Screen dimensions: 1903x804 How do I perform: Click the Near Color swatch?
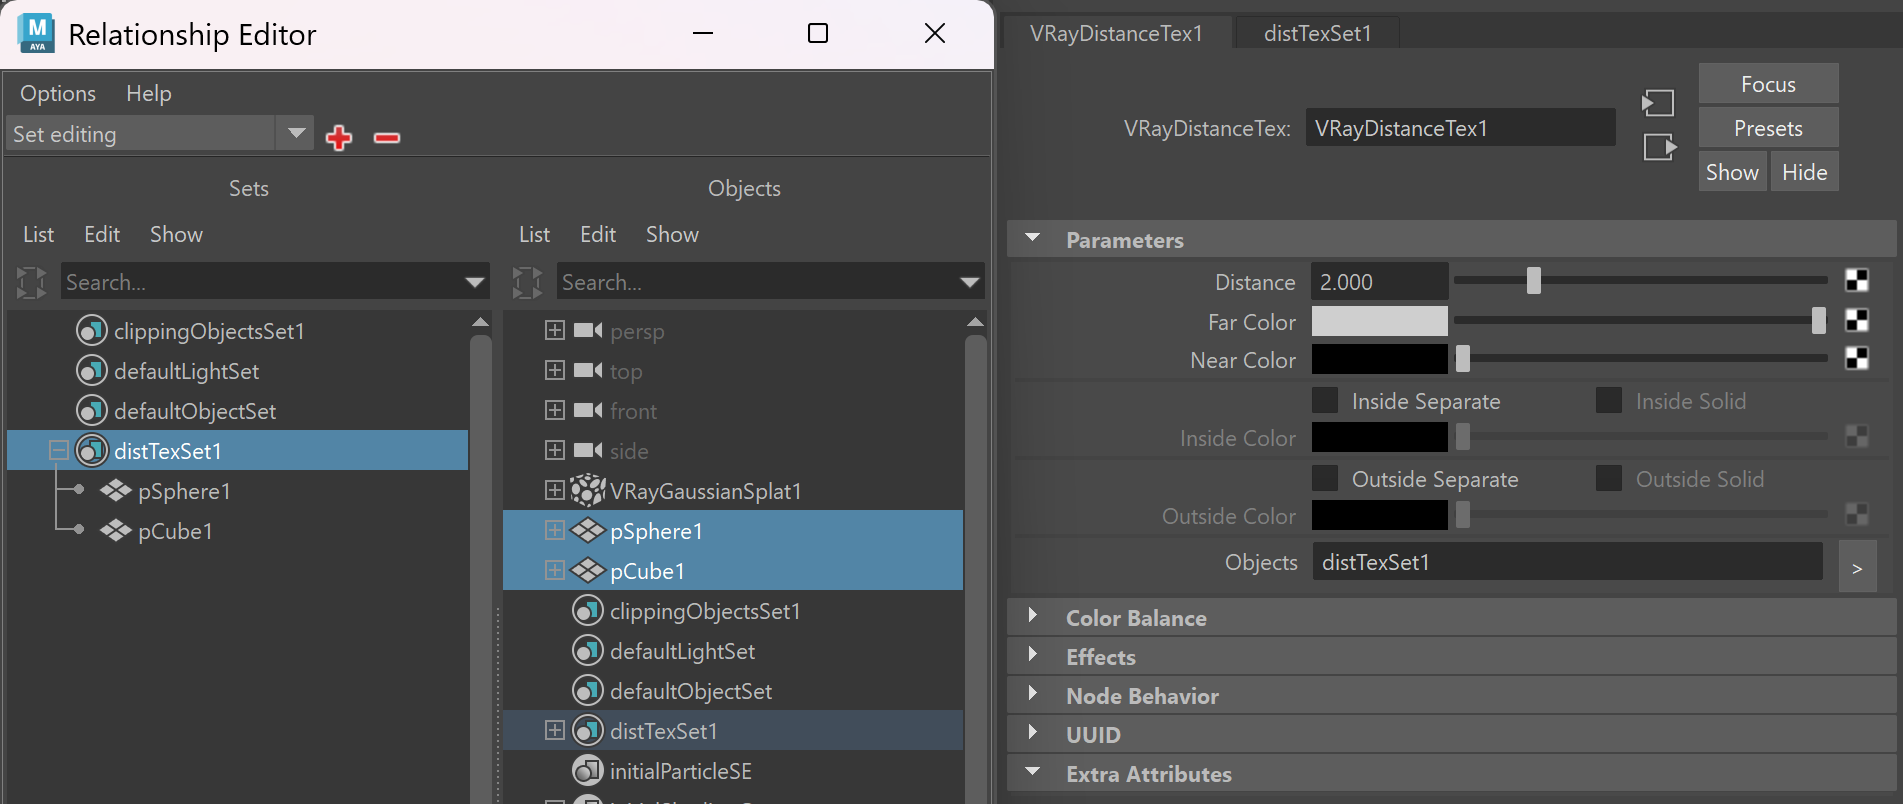pos(1379,359)
